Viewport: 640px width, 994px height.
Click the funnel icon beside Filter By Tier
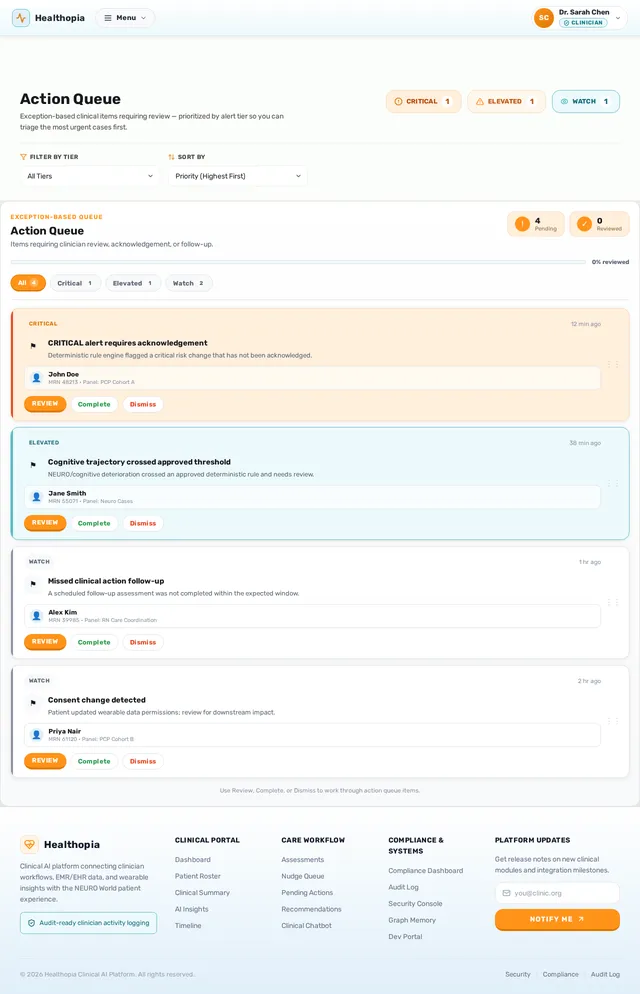(23, 157)
